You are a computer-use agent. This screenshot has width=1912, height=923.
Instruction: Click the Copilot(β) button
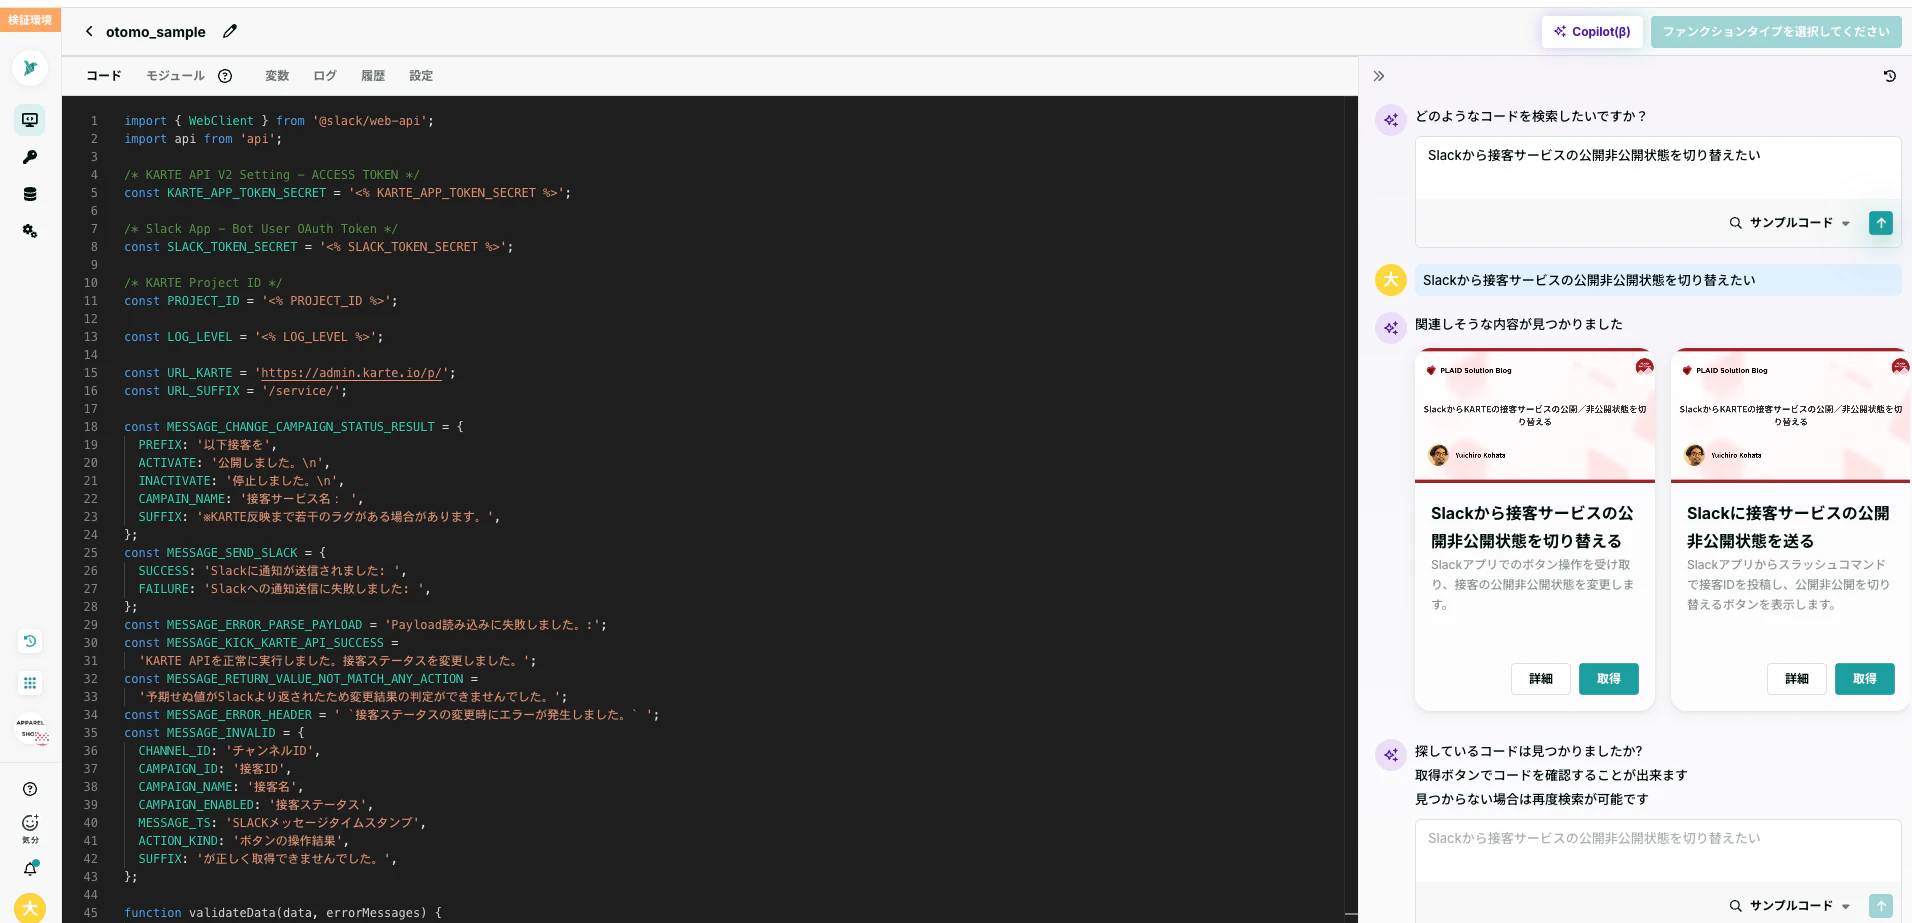pos(1592,32)
